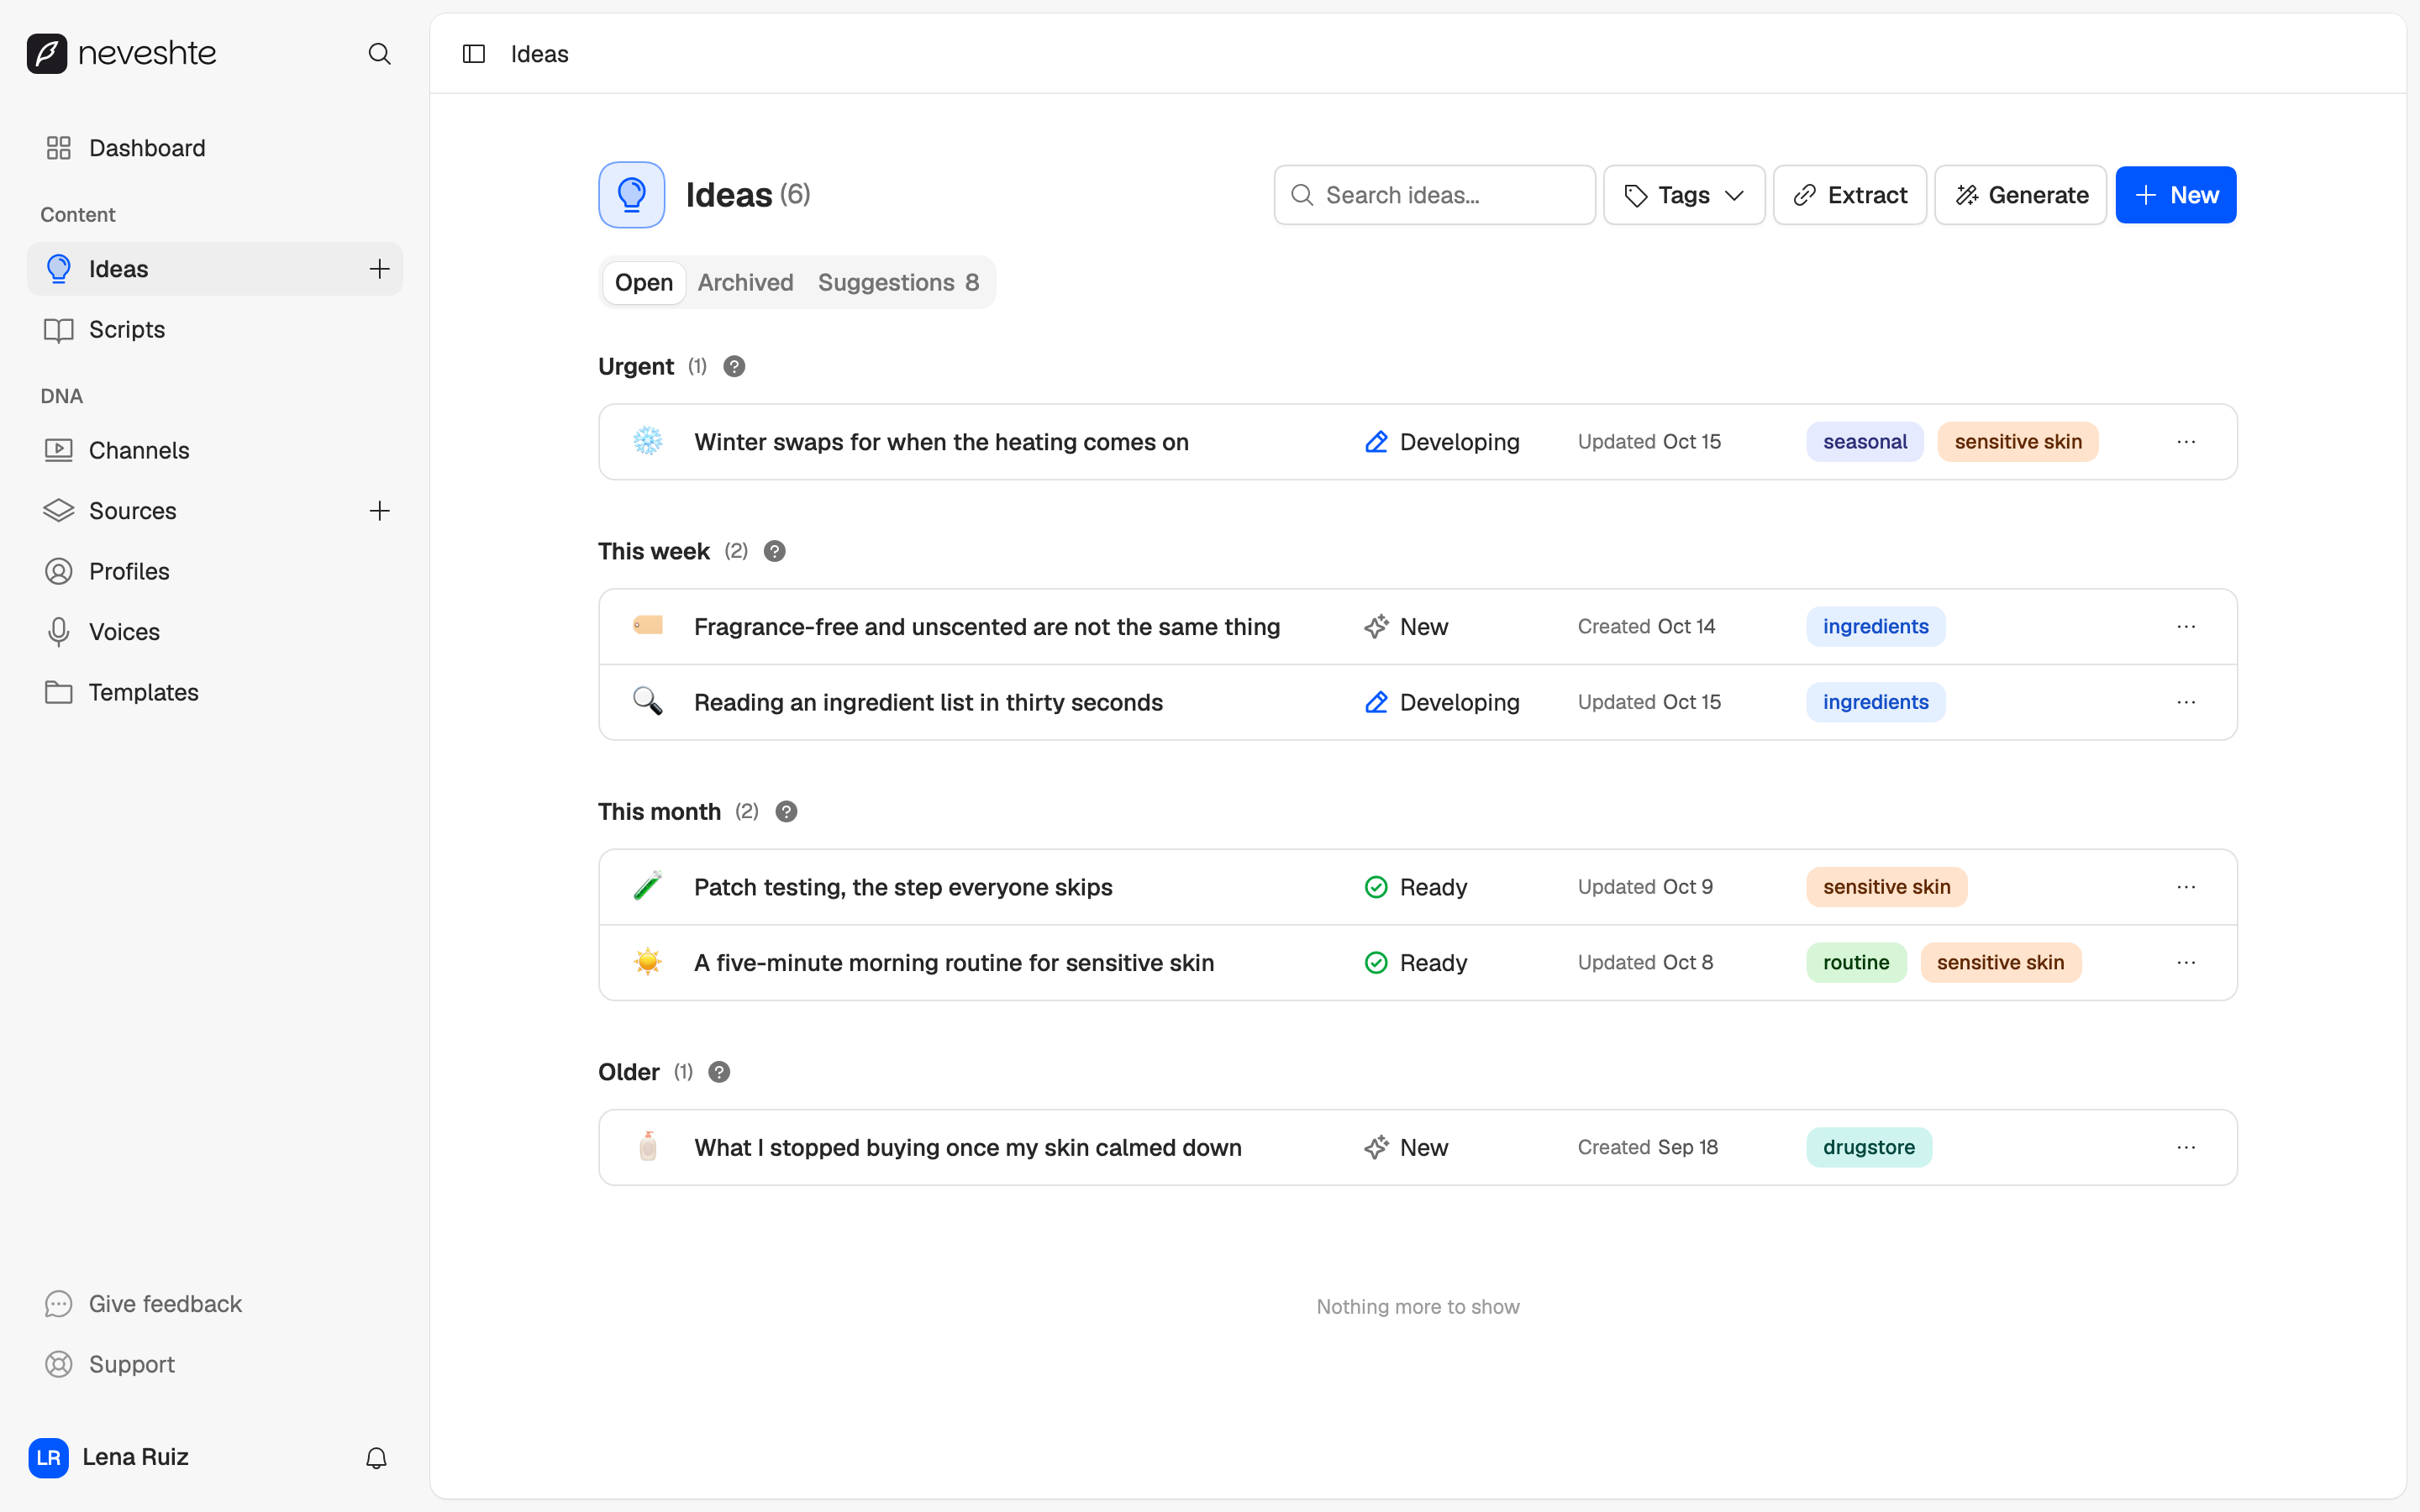The image size is (2420, 1512).
Task: Switch to the Open tab
Action: 644,283
